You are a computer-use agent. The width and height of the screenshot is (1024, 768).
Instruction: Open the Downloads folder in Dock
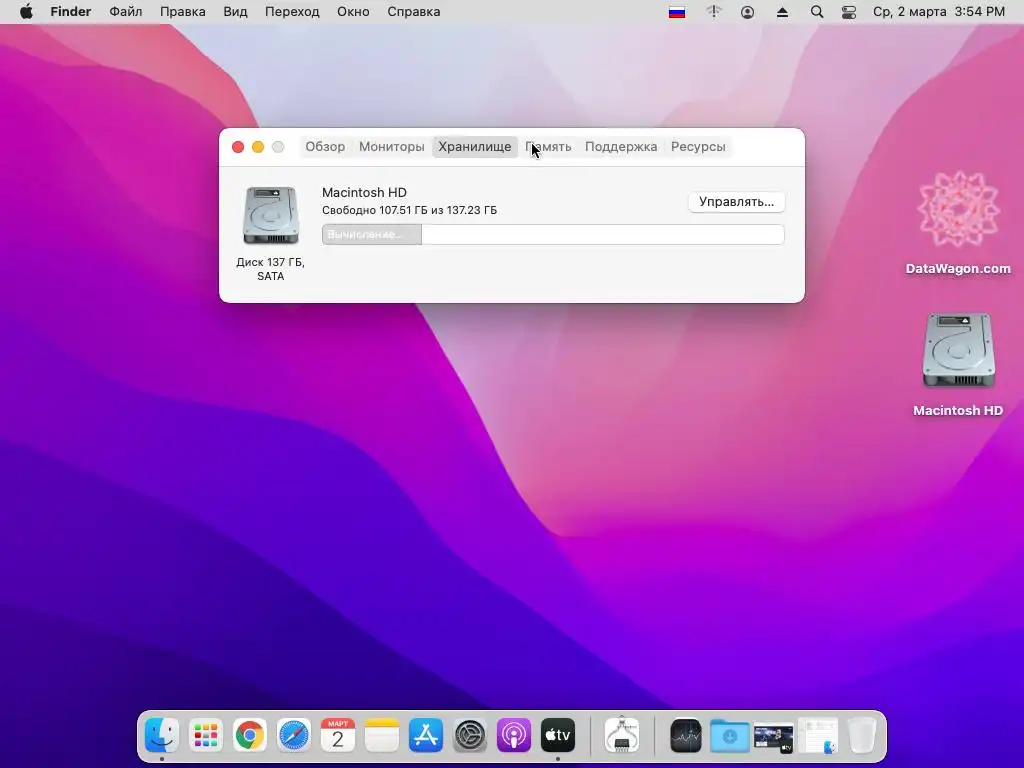[x=729, y=735]
